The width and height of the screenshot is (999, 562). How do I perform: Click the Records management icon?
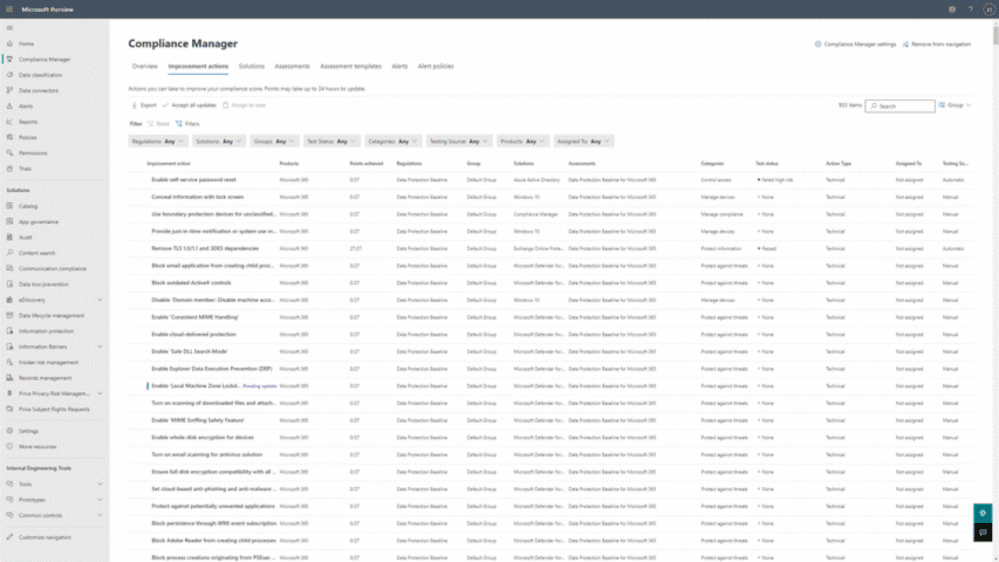[10, 378]
